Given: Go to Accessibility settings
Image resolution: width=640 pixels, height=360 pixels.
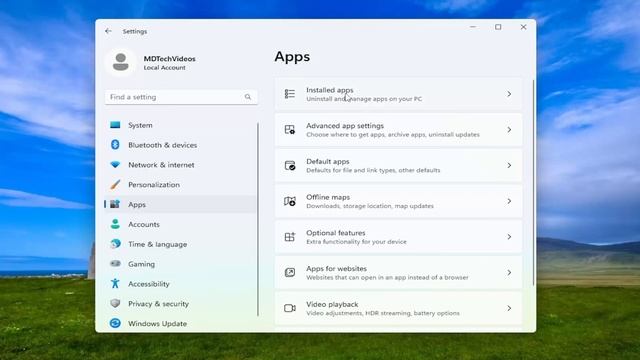Looking at the screenshot, I should point(181,284).
